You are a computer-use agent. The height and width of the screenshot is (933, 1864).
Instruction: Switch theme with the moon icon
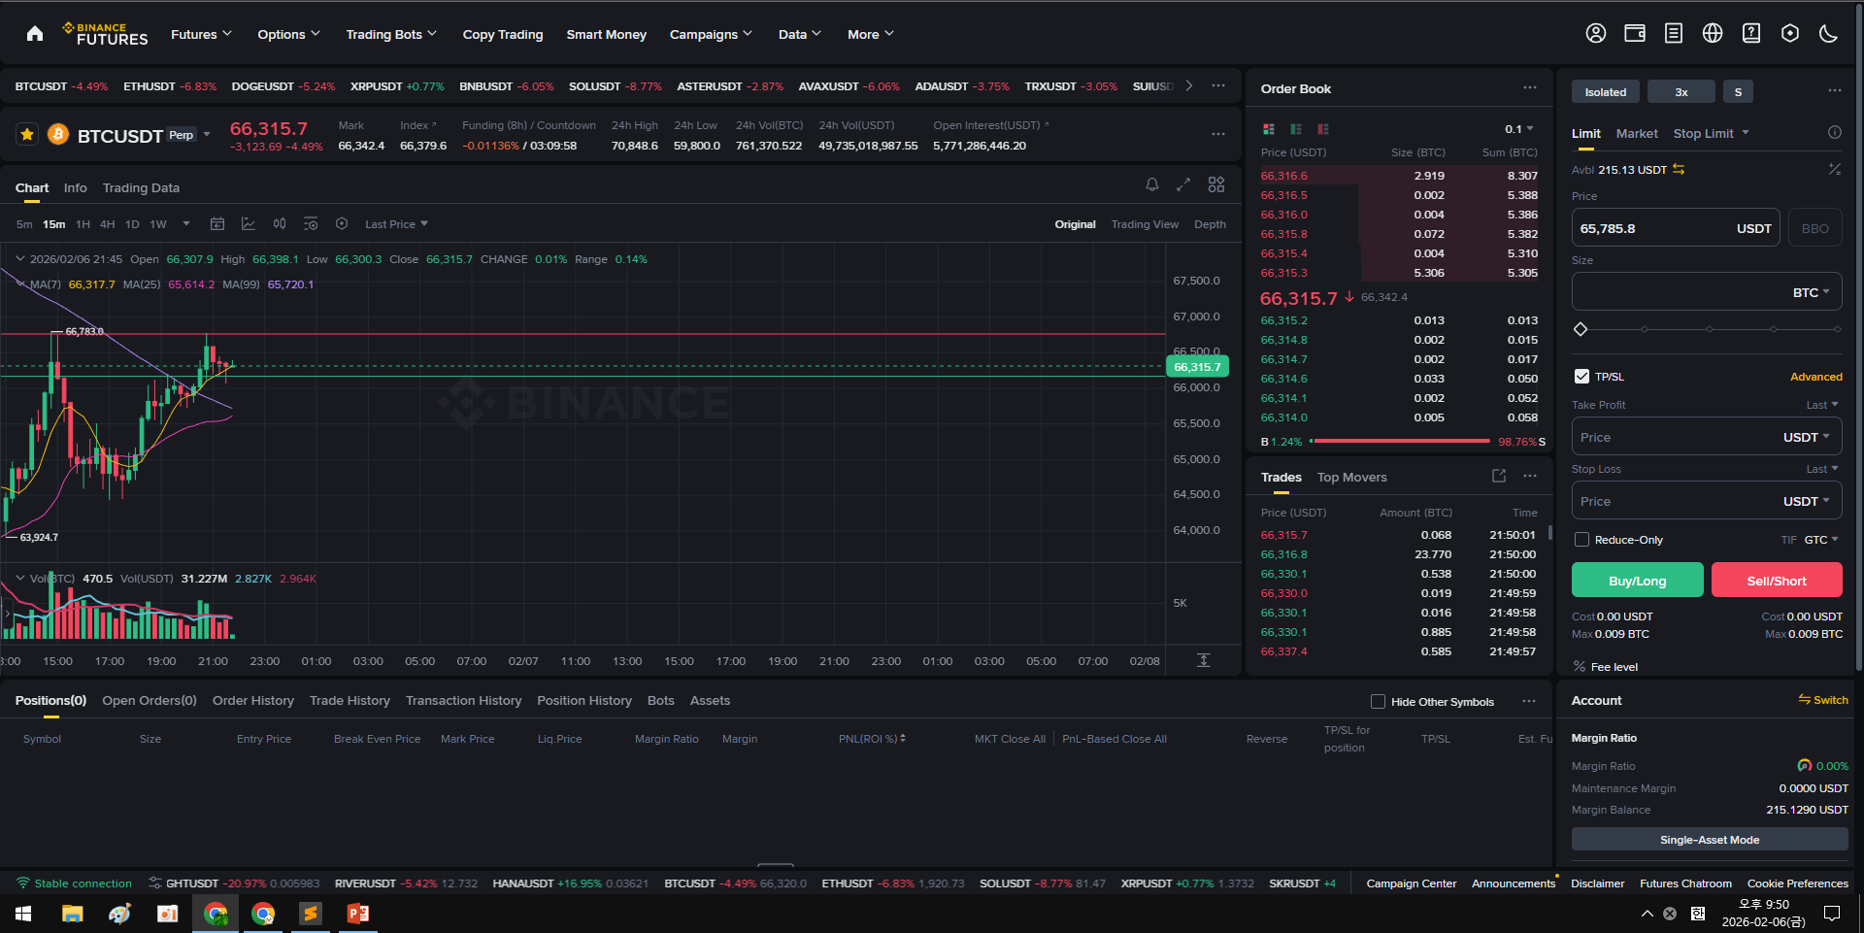[1828, 33]
